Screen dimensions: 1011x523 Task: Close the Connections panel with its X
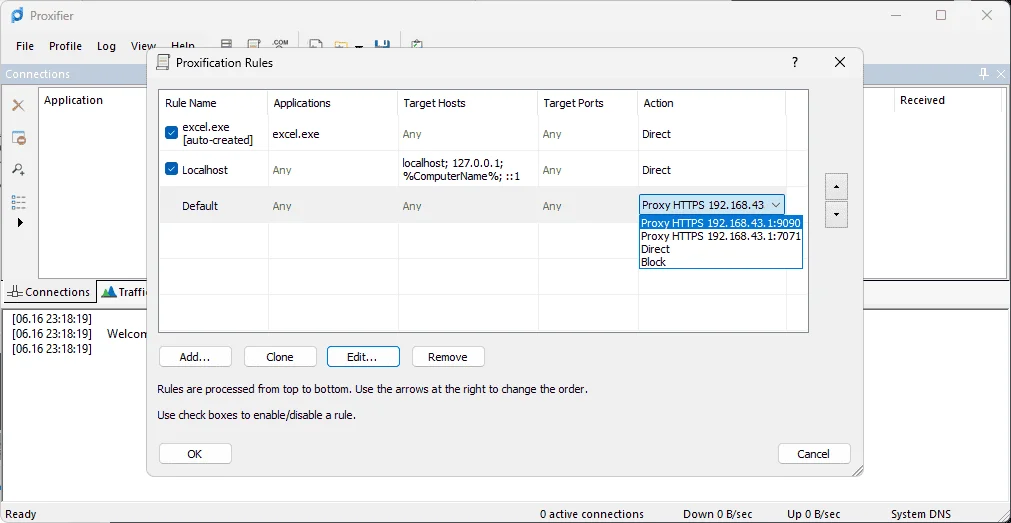pyautogui.click(x=1001, y=74)
